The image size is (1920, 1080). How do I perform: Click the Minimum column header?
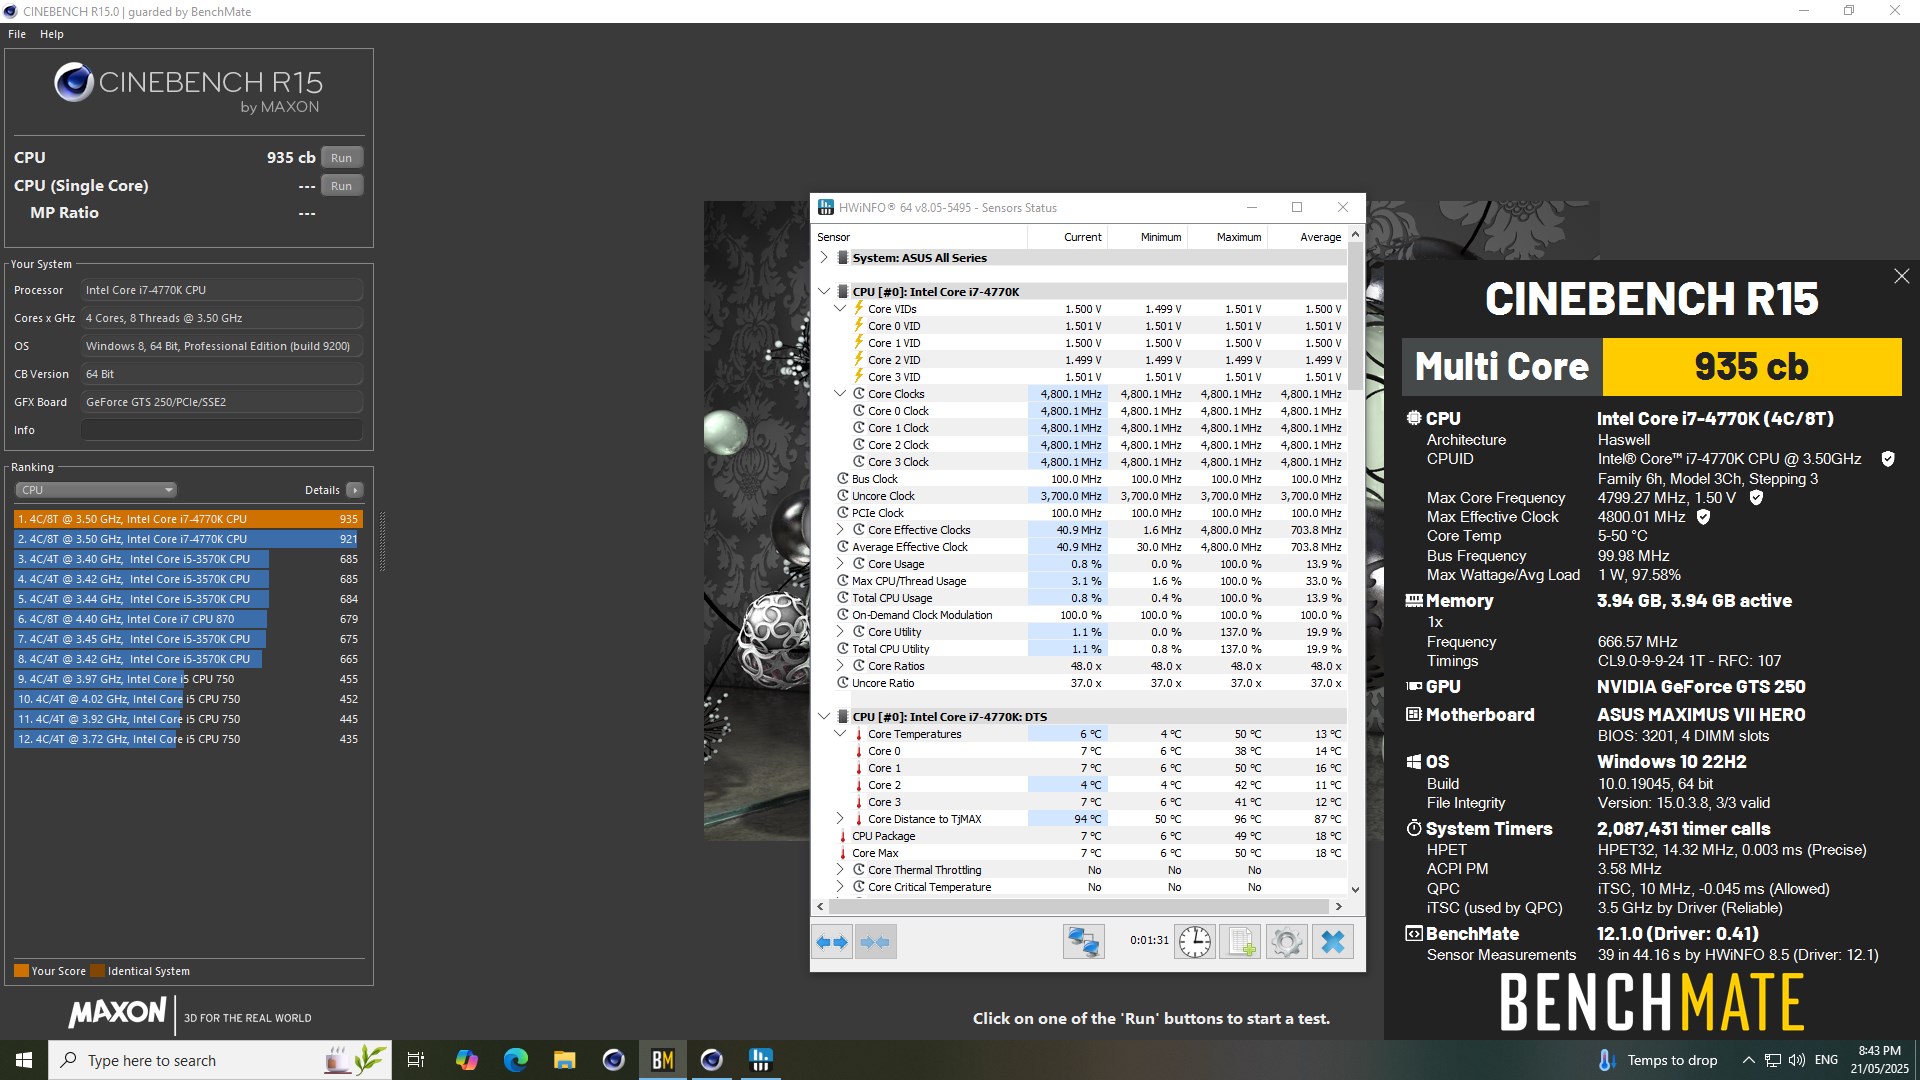(1147, 237)
